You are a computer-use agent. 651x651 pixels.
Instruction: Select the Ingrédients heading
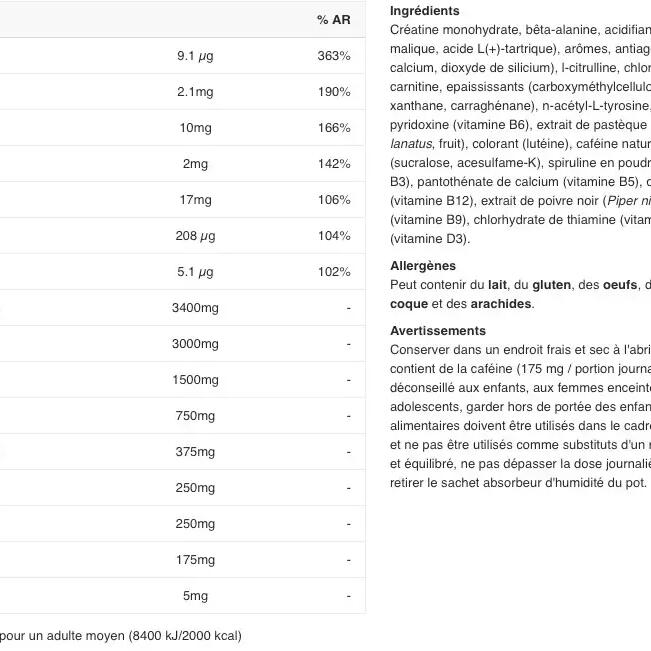424,11
